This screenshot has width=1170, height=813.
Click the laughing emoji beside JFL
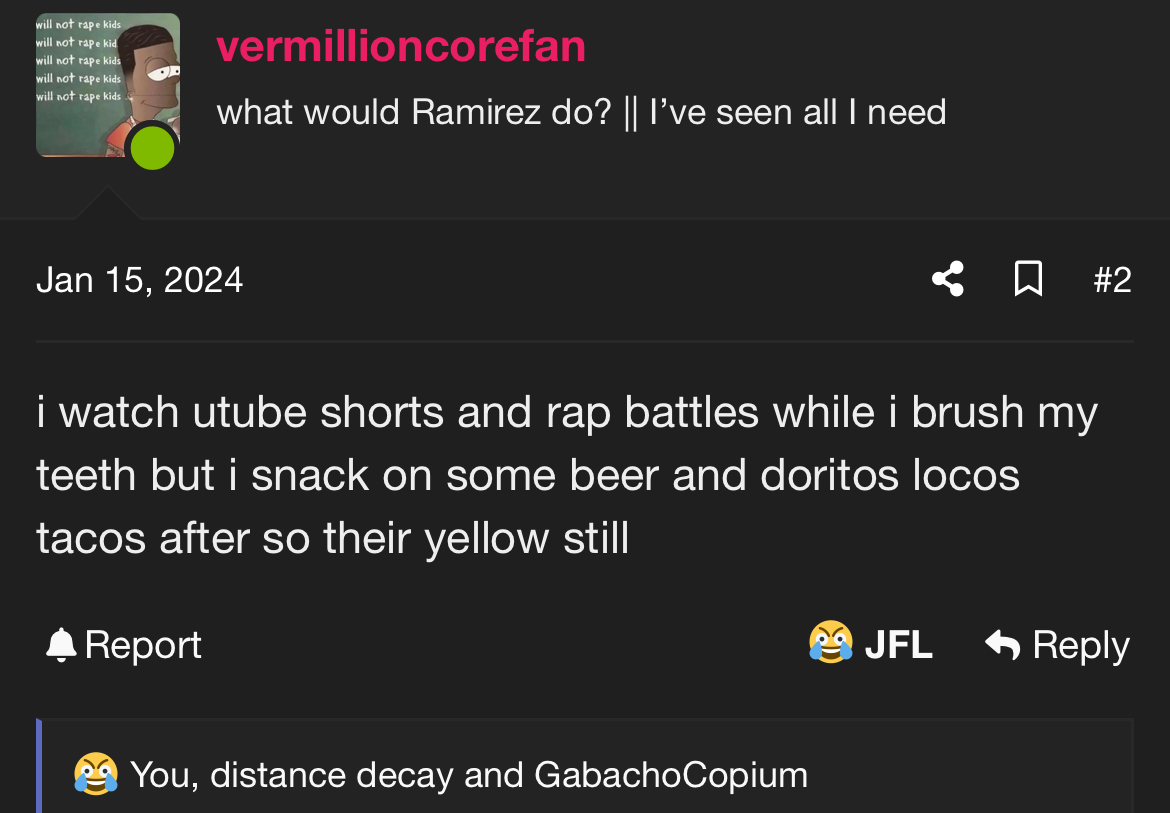coord(831,643)
